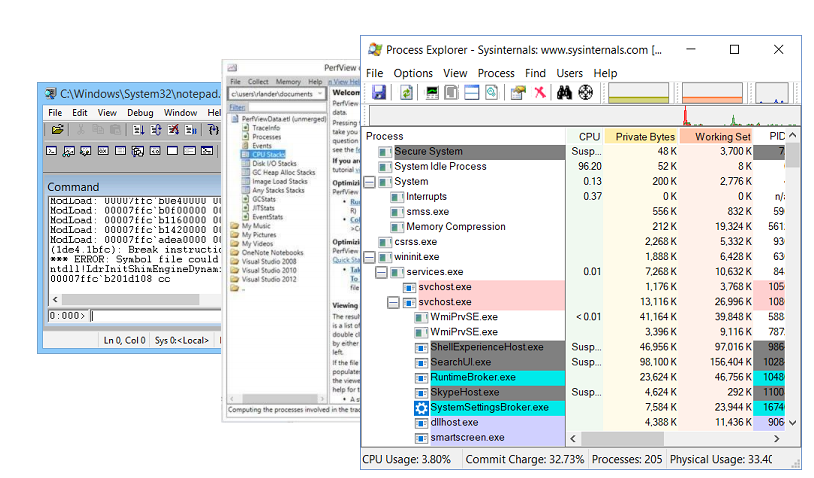This screenshot has height=478, width=814.
Task: Collapse the svchost.exe node with 13,116 K
Action: (393, 303)
